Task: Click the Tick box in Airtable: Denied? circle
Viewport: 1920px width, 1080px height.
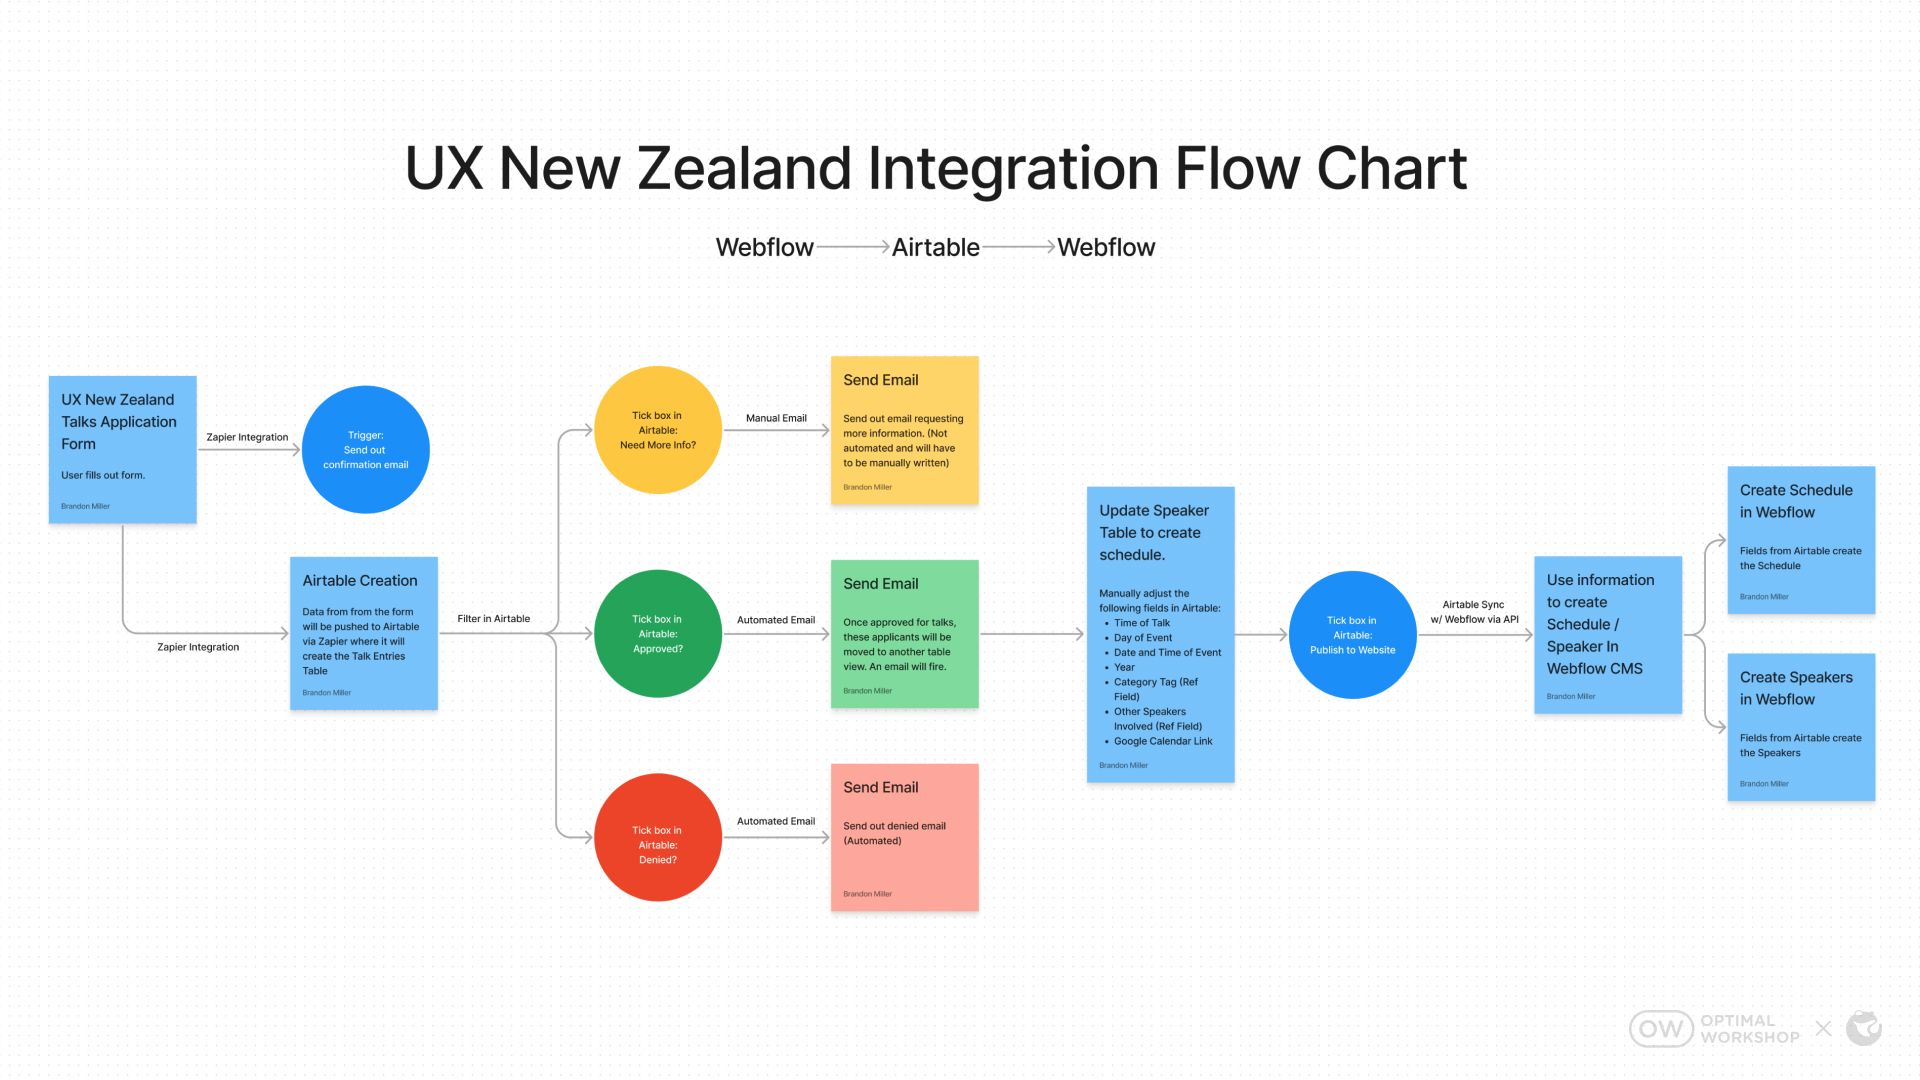Action: pyautogui.click(x=657, y=841)
